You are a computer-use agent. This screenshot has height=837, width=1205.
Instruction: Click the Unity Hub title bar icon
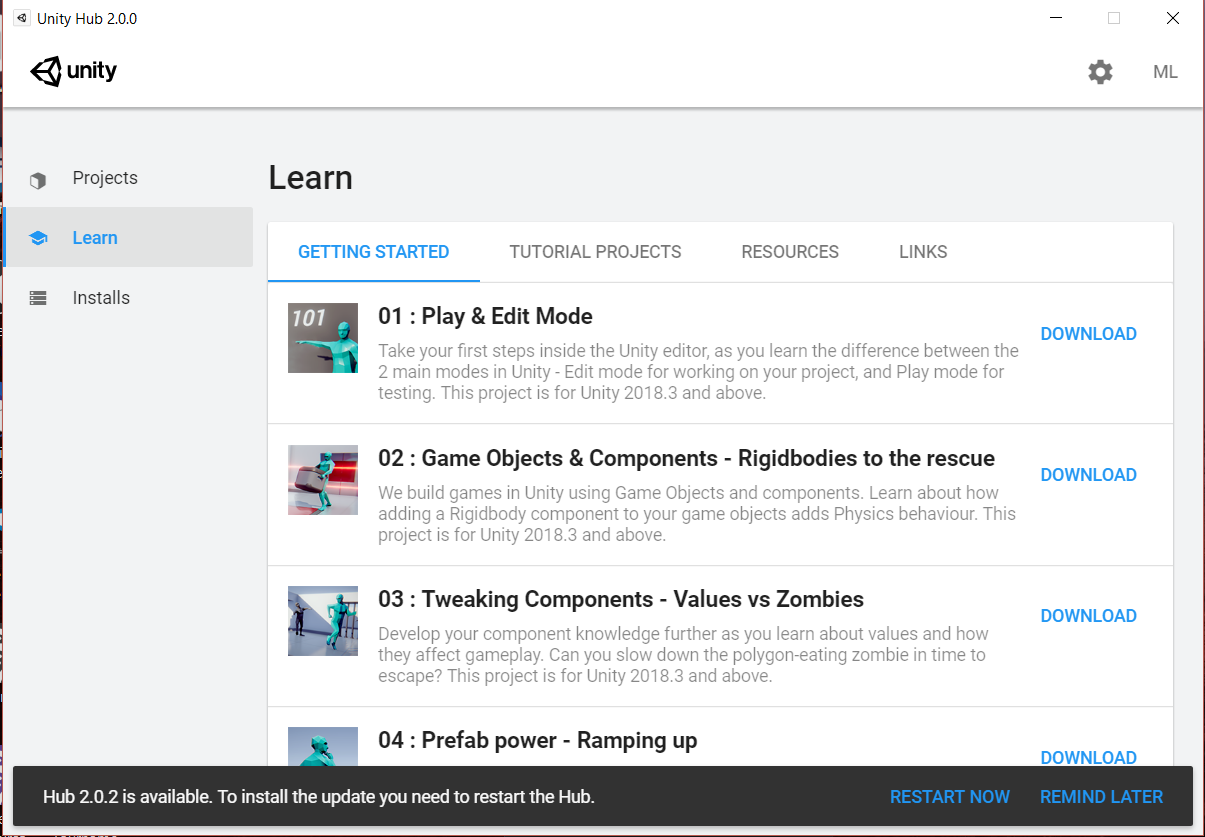(21, 18)
